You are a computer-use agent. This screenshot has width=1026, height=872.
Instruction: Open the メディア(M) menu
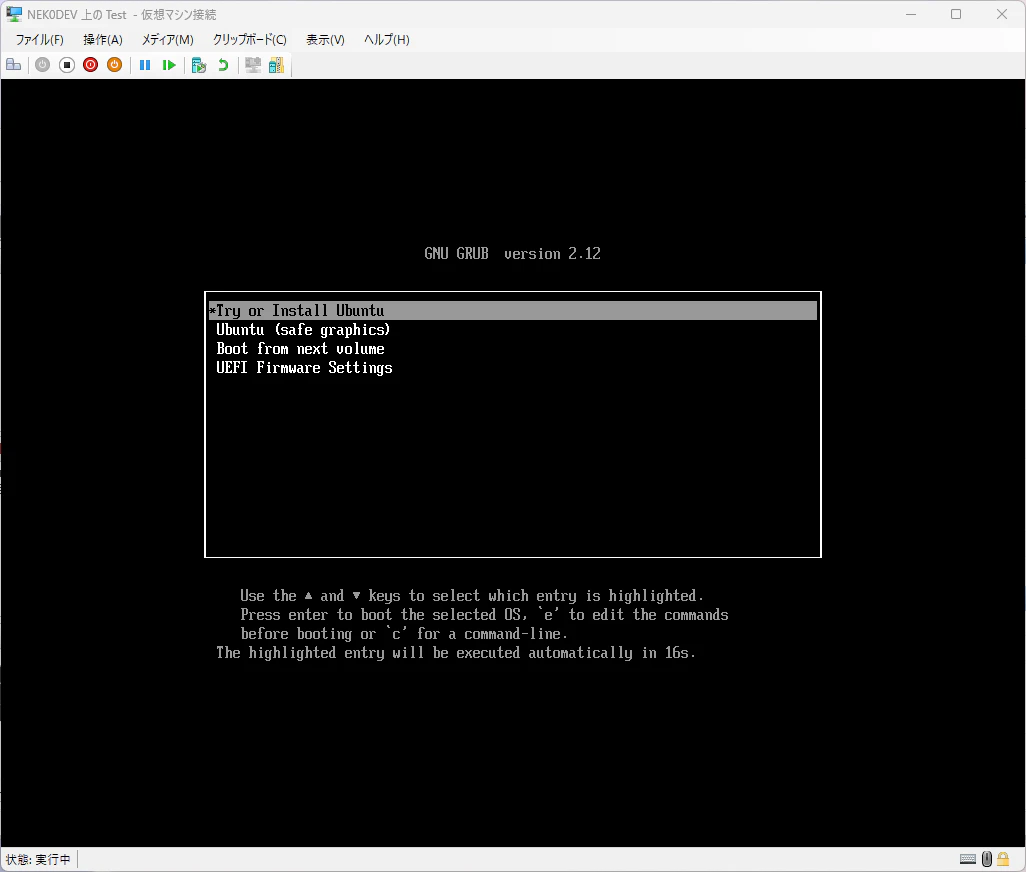[168, 40]
